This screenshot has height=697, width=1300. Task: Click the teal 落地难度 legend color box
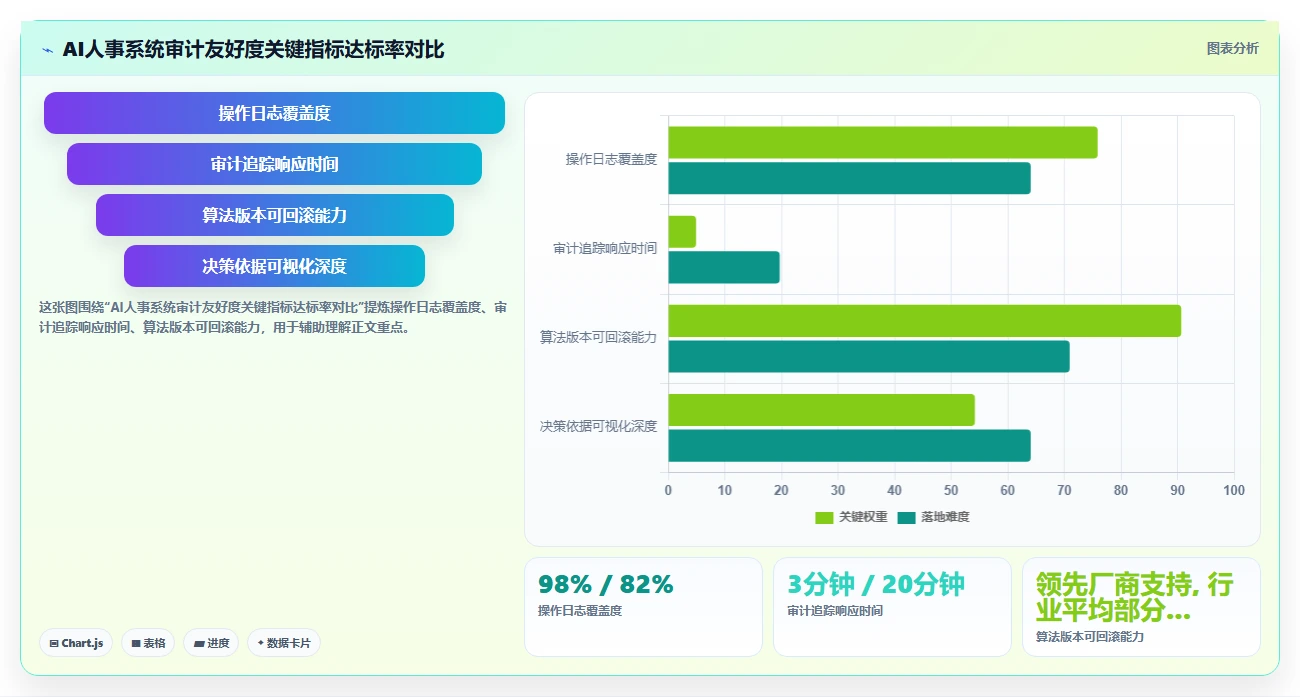(x=906, y=517)
